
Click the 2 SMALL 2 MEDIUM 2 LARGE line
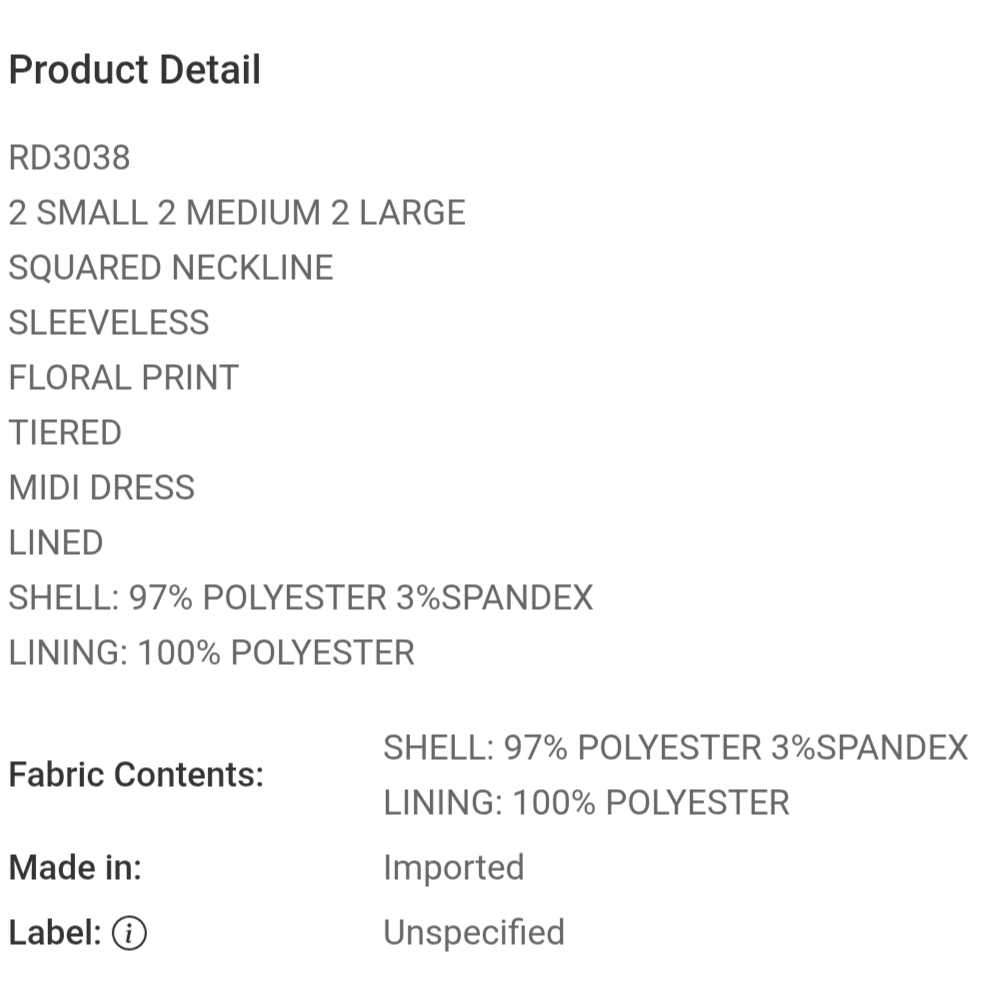[x=237, y=212]
